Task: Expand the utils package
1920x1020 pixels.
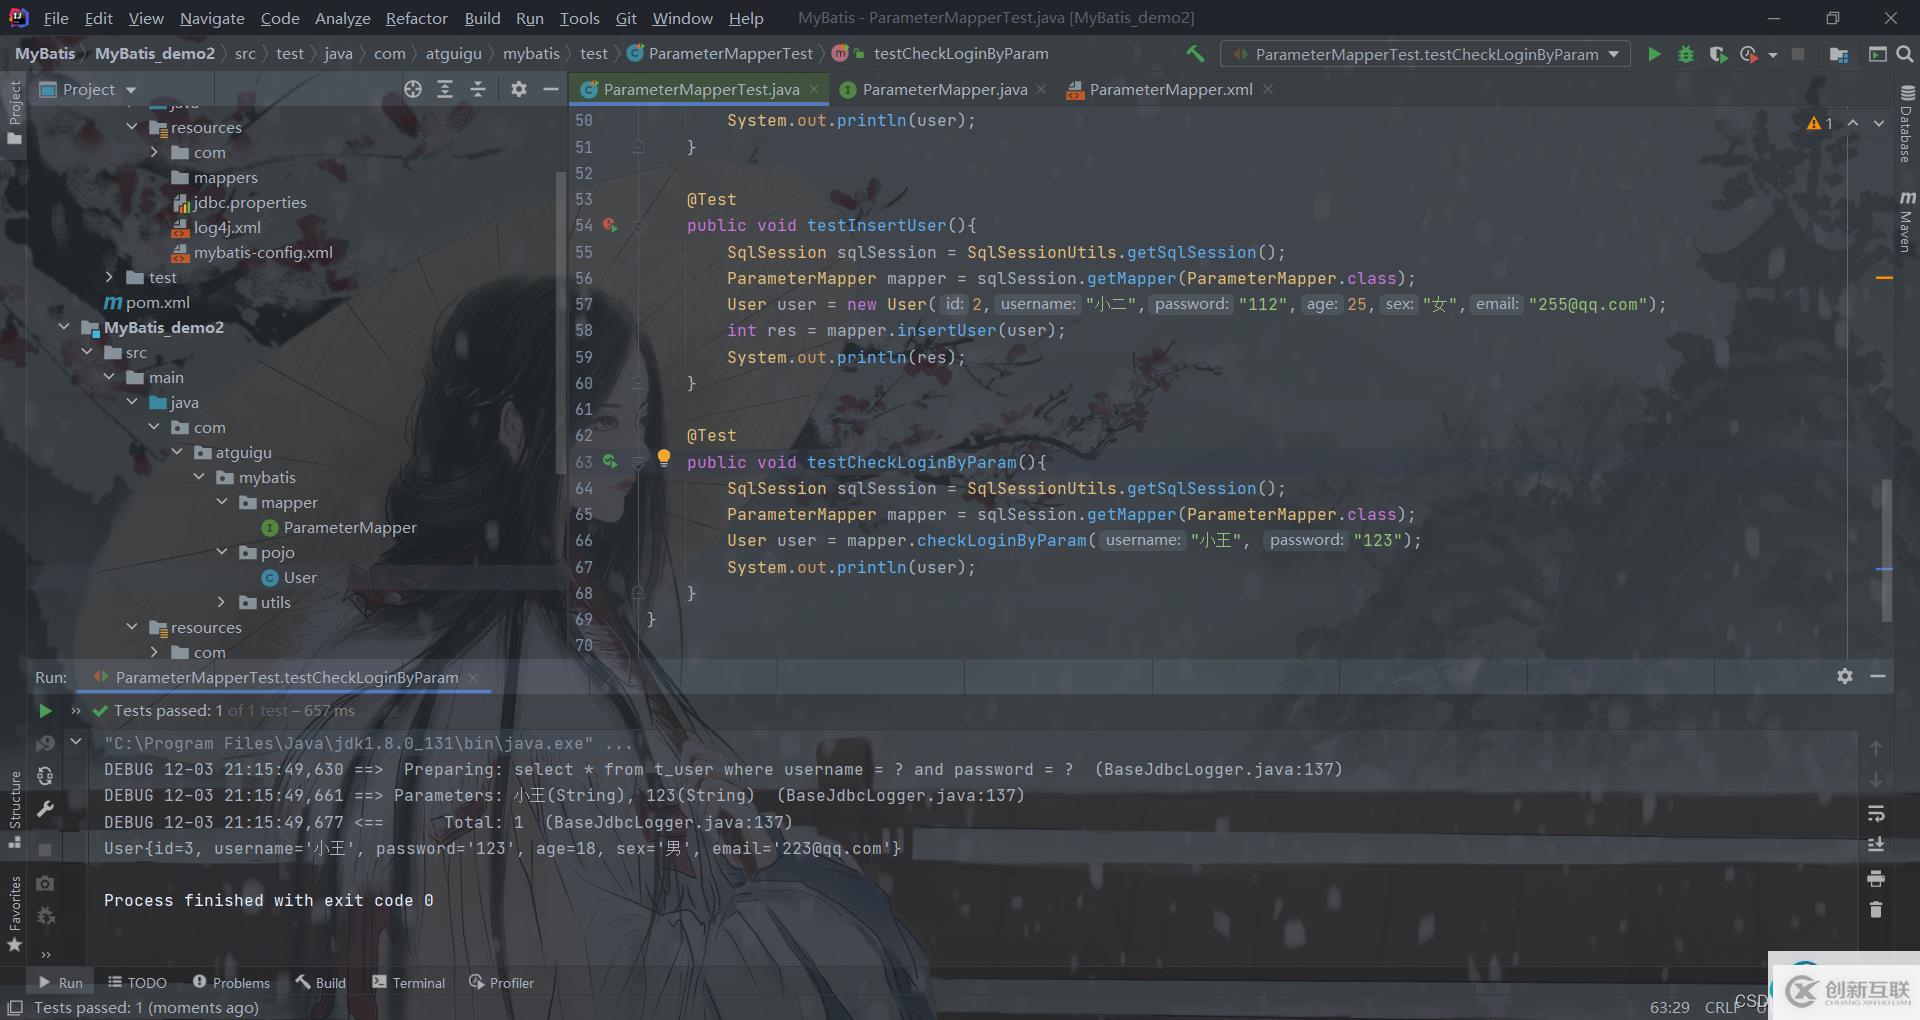Action: 222,602
